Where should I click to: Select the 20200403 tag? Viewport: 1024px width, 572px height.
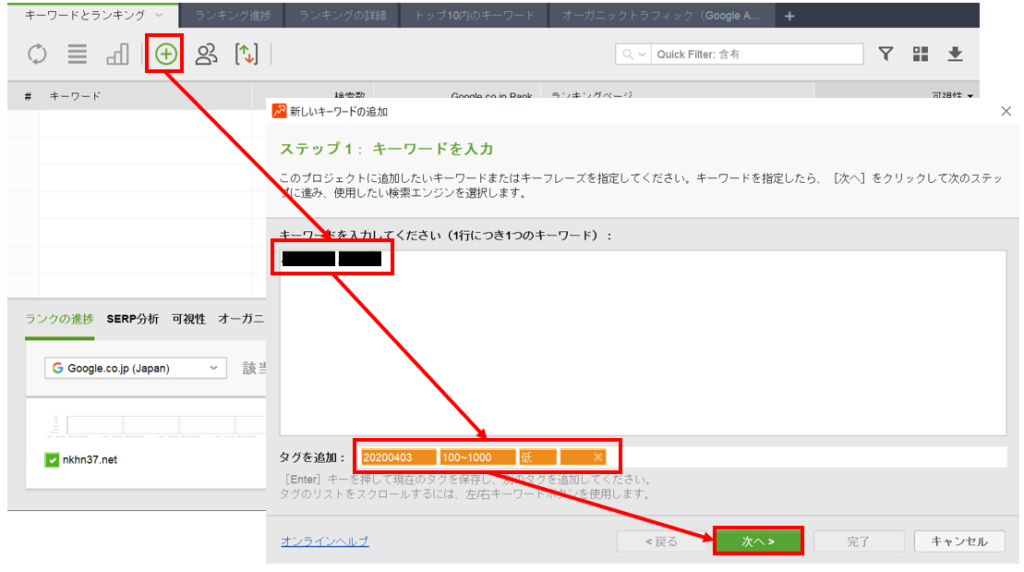click(398, 457)
